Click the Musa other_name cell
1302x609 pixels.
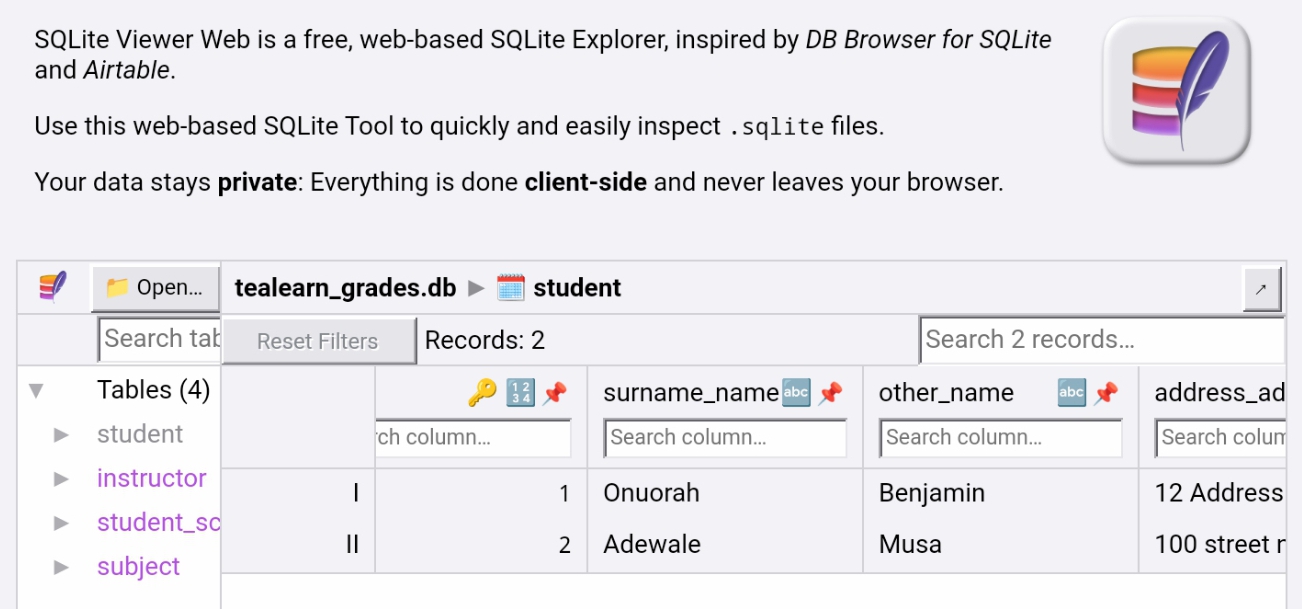point(1001,545)
